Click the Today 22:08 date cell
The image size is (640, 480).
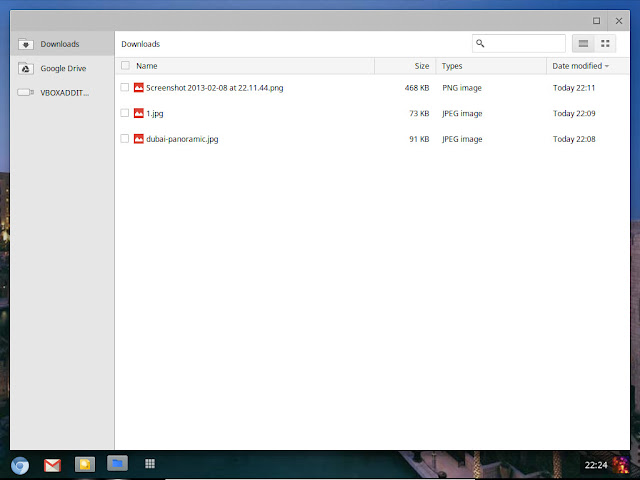[574, 139]
